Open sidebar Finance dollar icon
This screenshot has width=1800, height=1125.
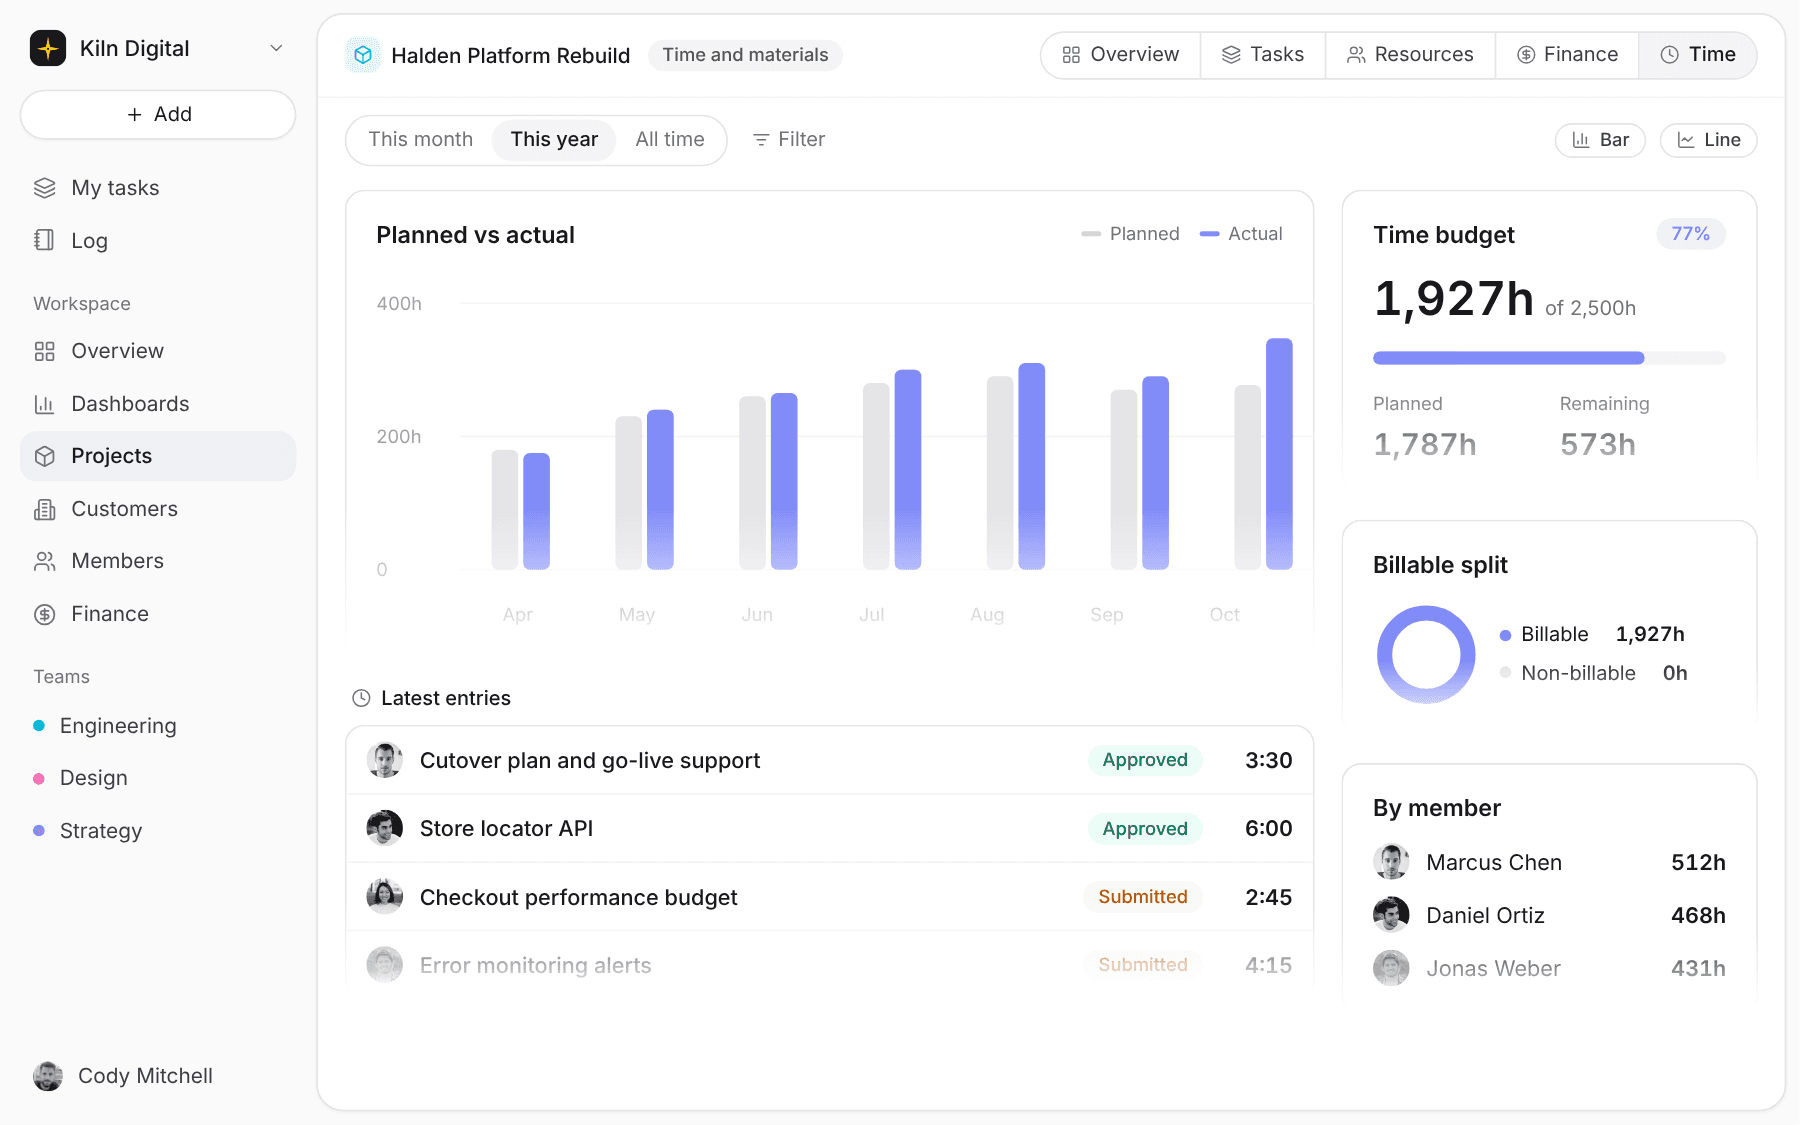tap(44, 614)
